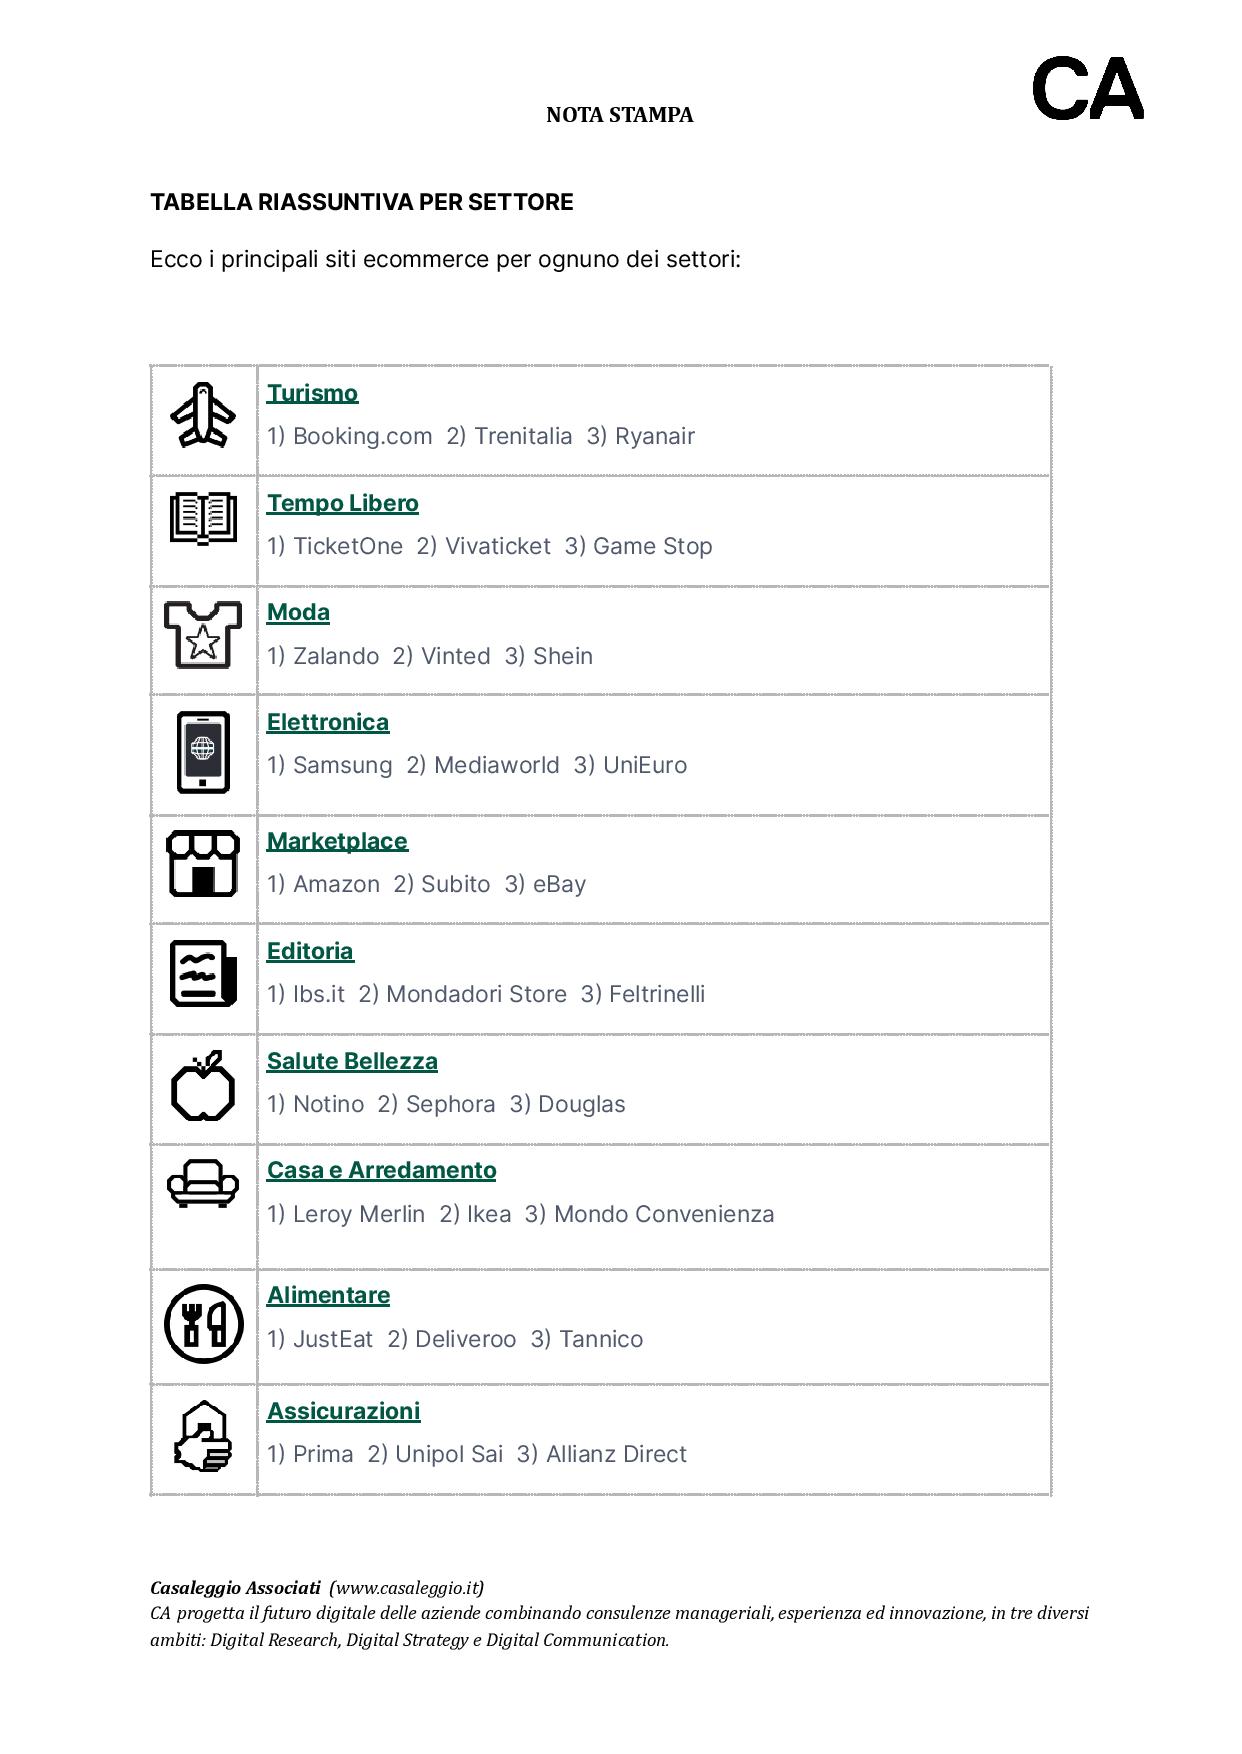Open the Tempo Libero link
Screen dimensions: 1242x1754
click(343, 503)
